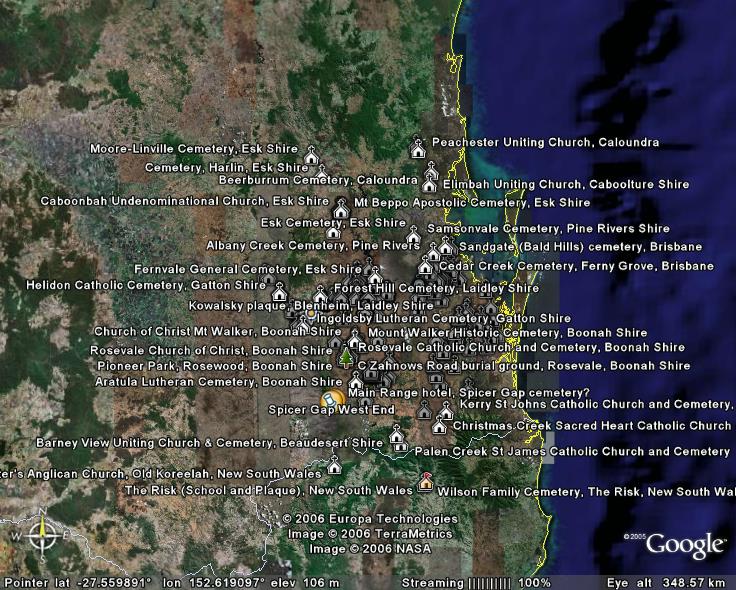This screenshot has height=590, width=736.
Task: Click the 'Beerburrum Cemetery, Caloundra' label
Action: tap(318, 180)
